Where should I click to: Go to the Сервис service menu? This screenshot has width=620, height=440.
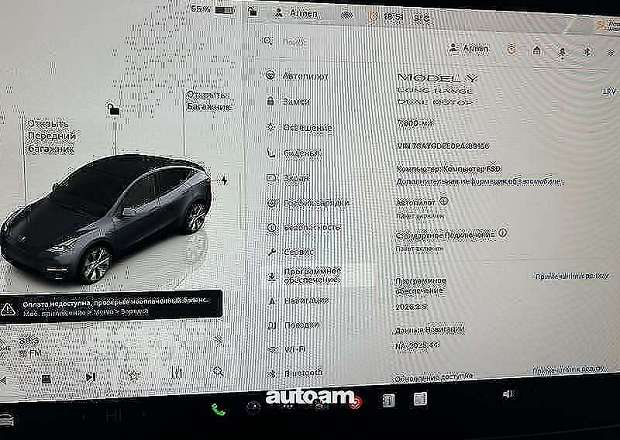pos(291,251)
